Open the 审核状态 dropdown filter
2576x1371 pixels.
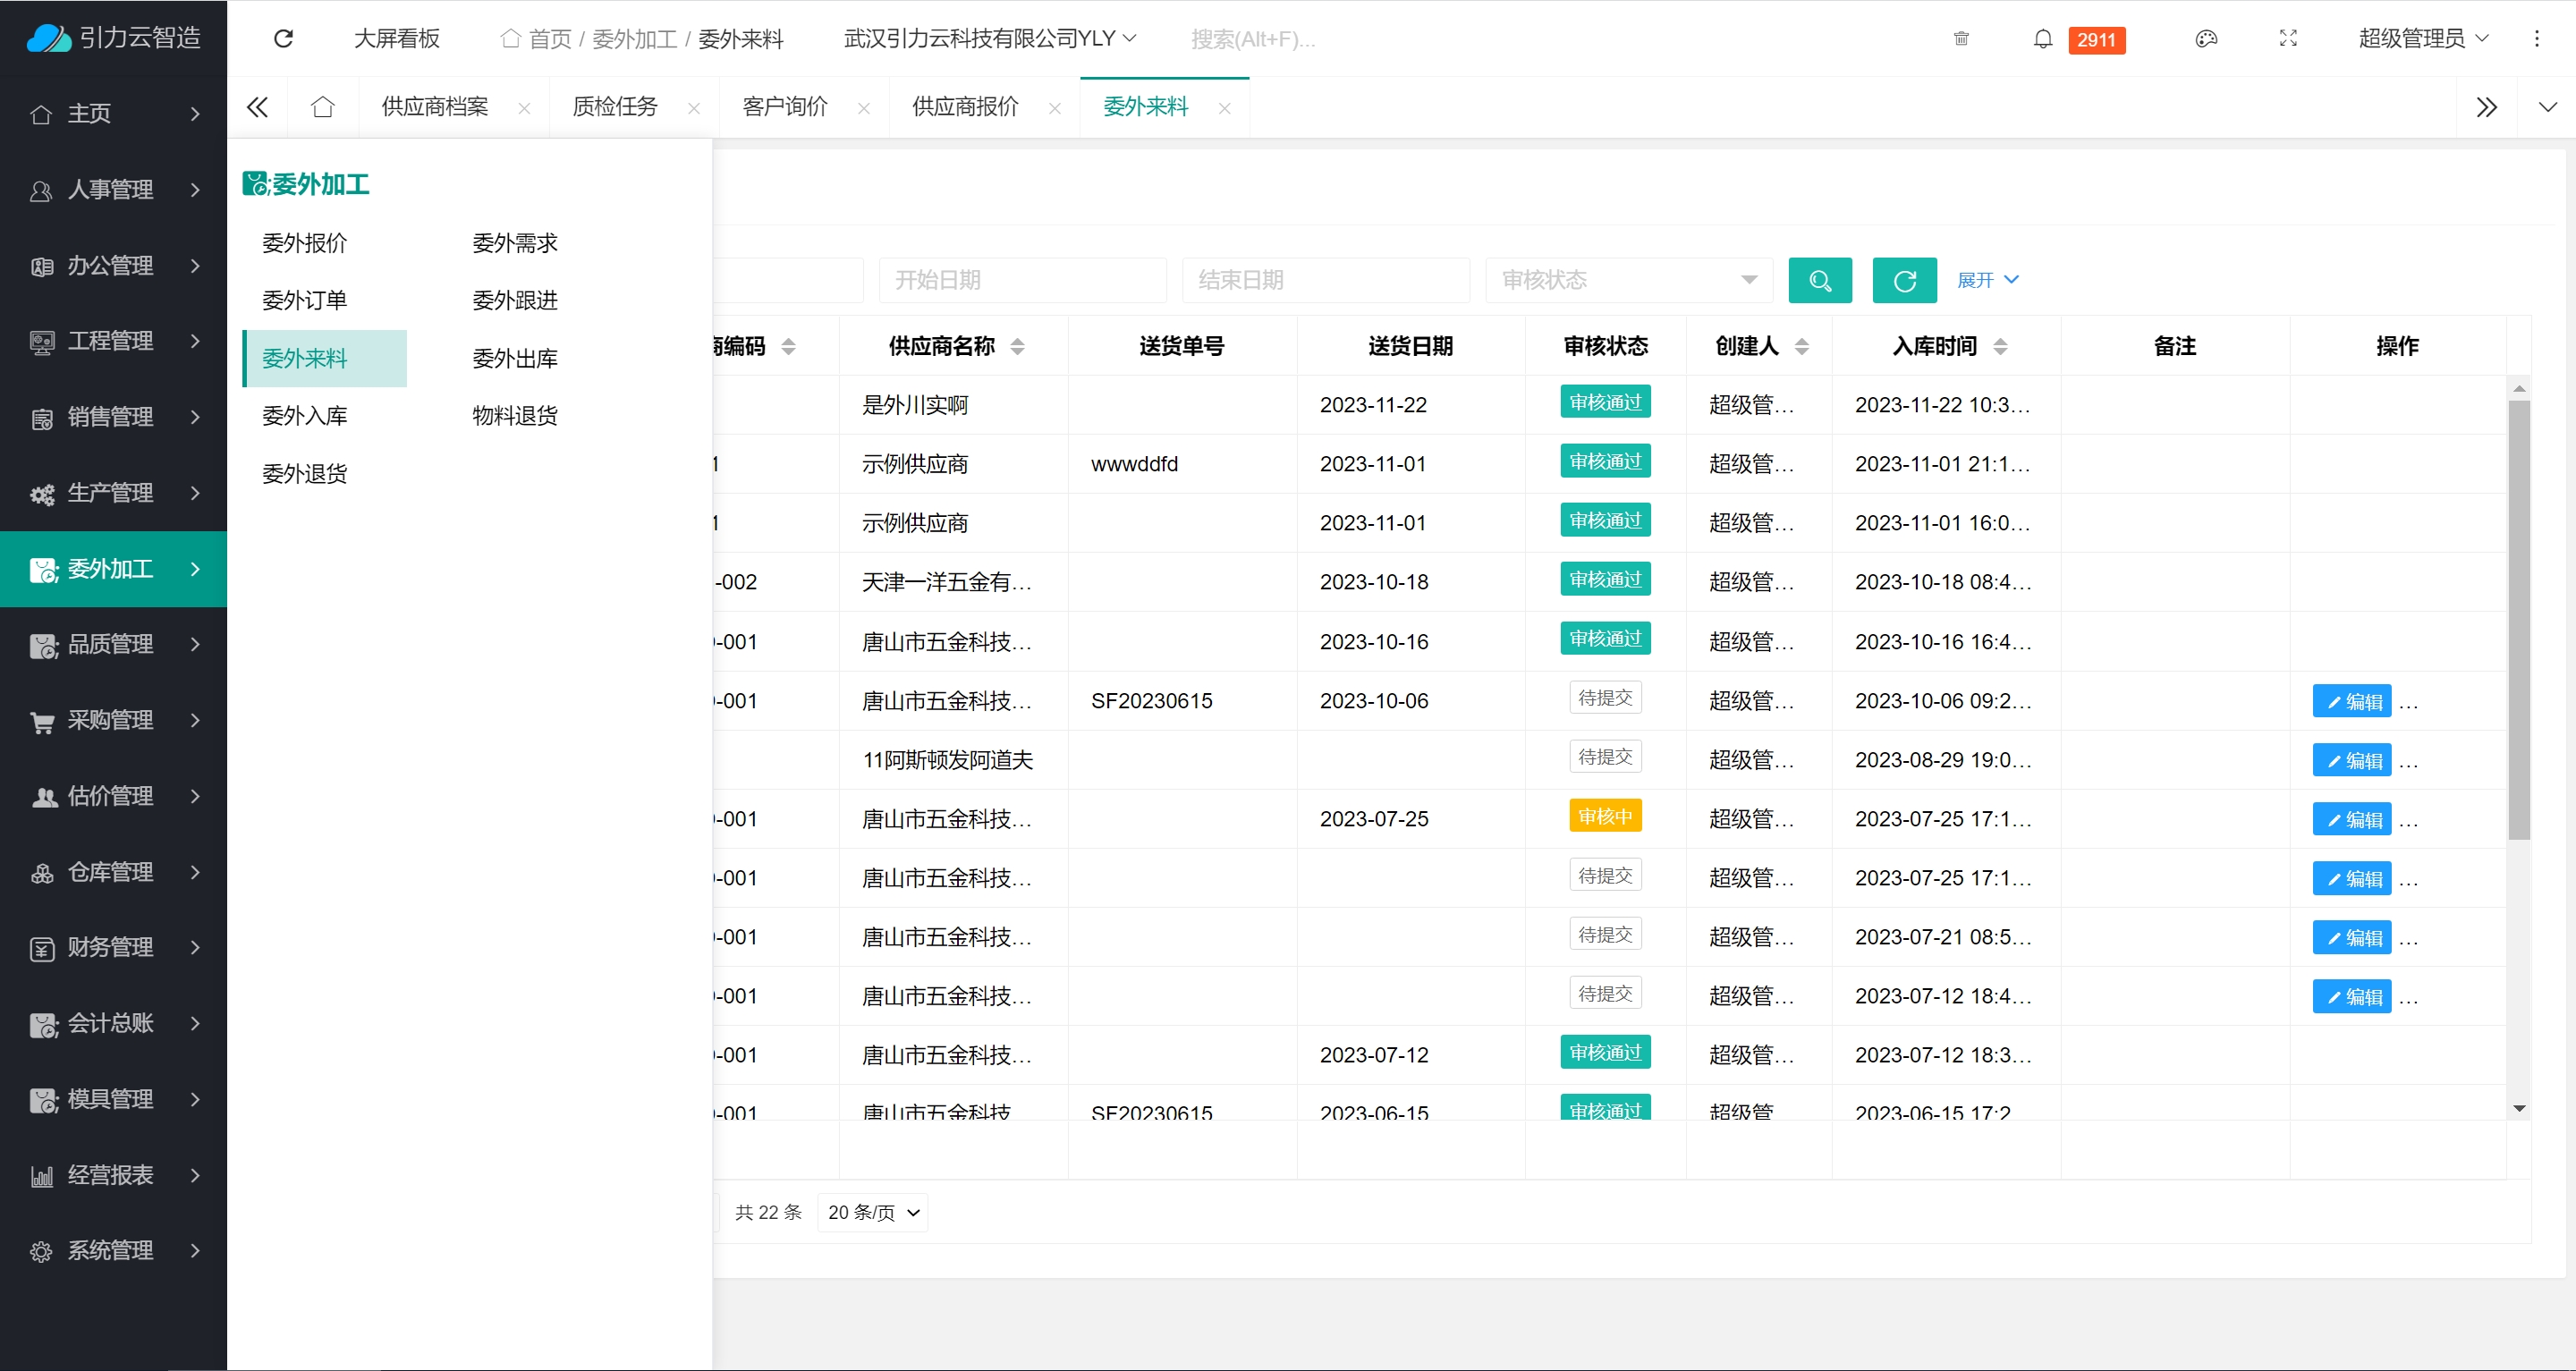[1628, 280]
